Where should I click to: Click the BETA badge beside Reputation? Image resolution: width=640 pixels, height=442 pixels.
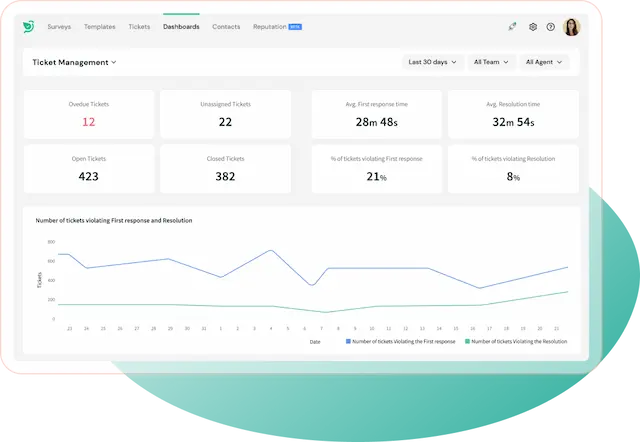coord(295,27)
